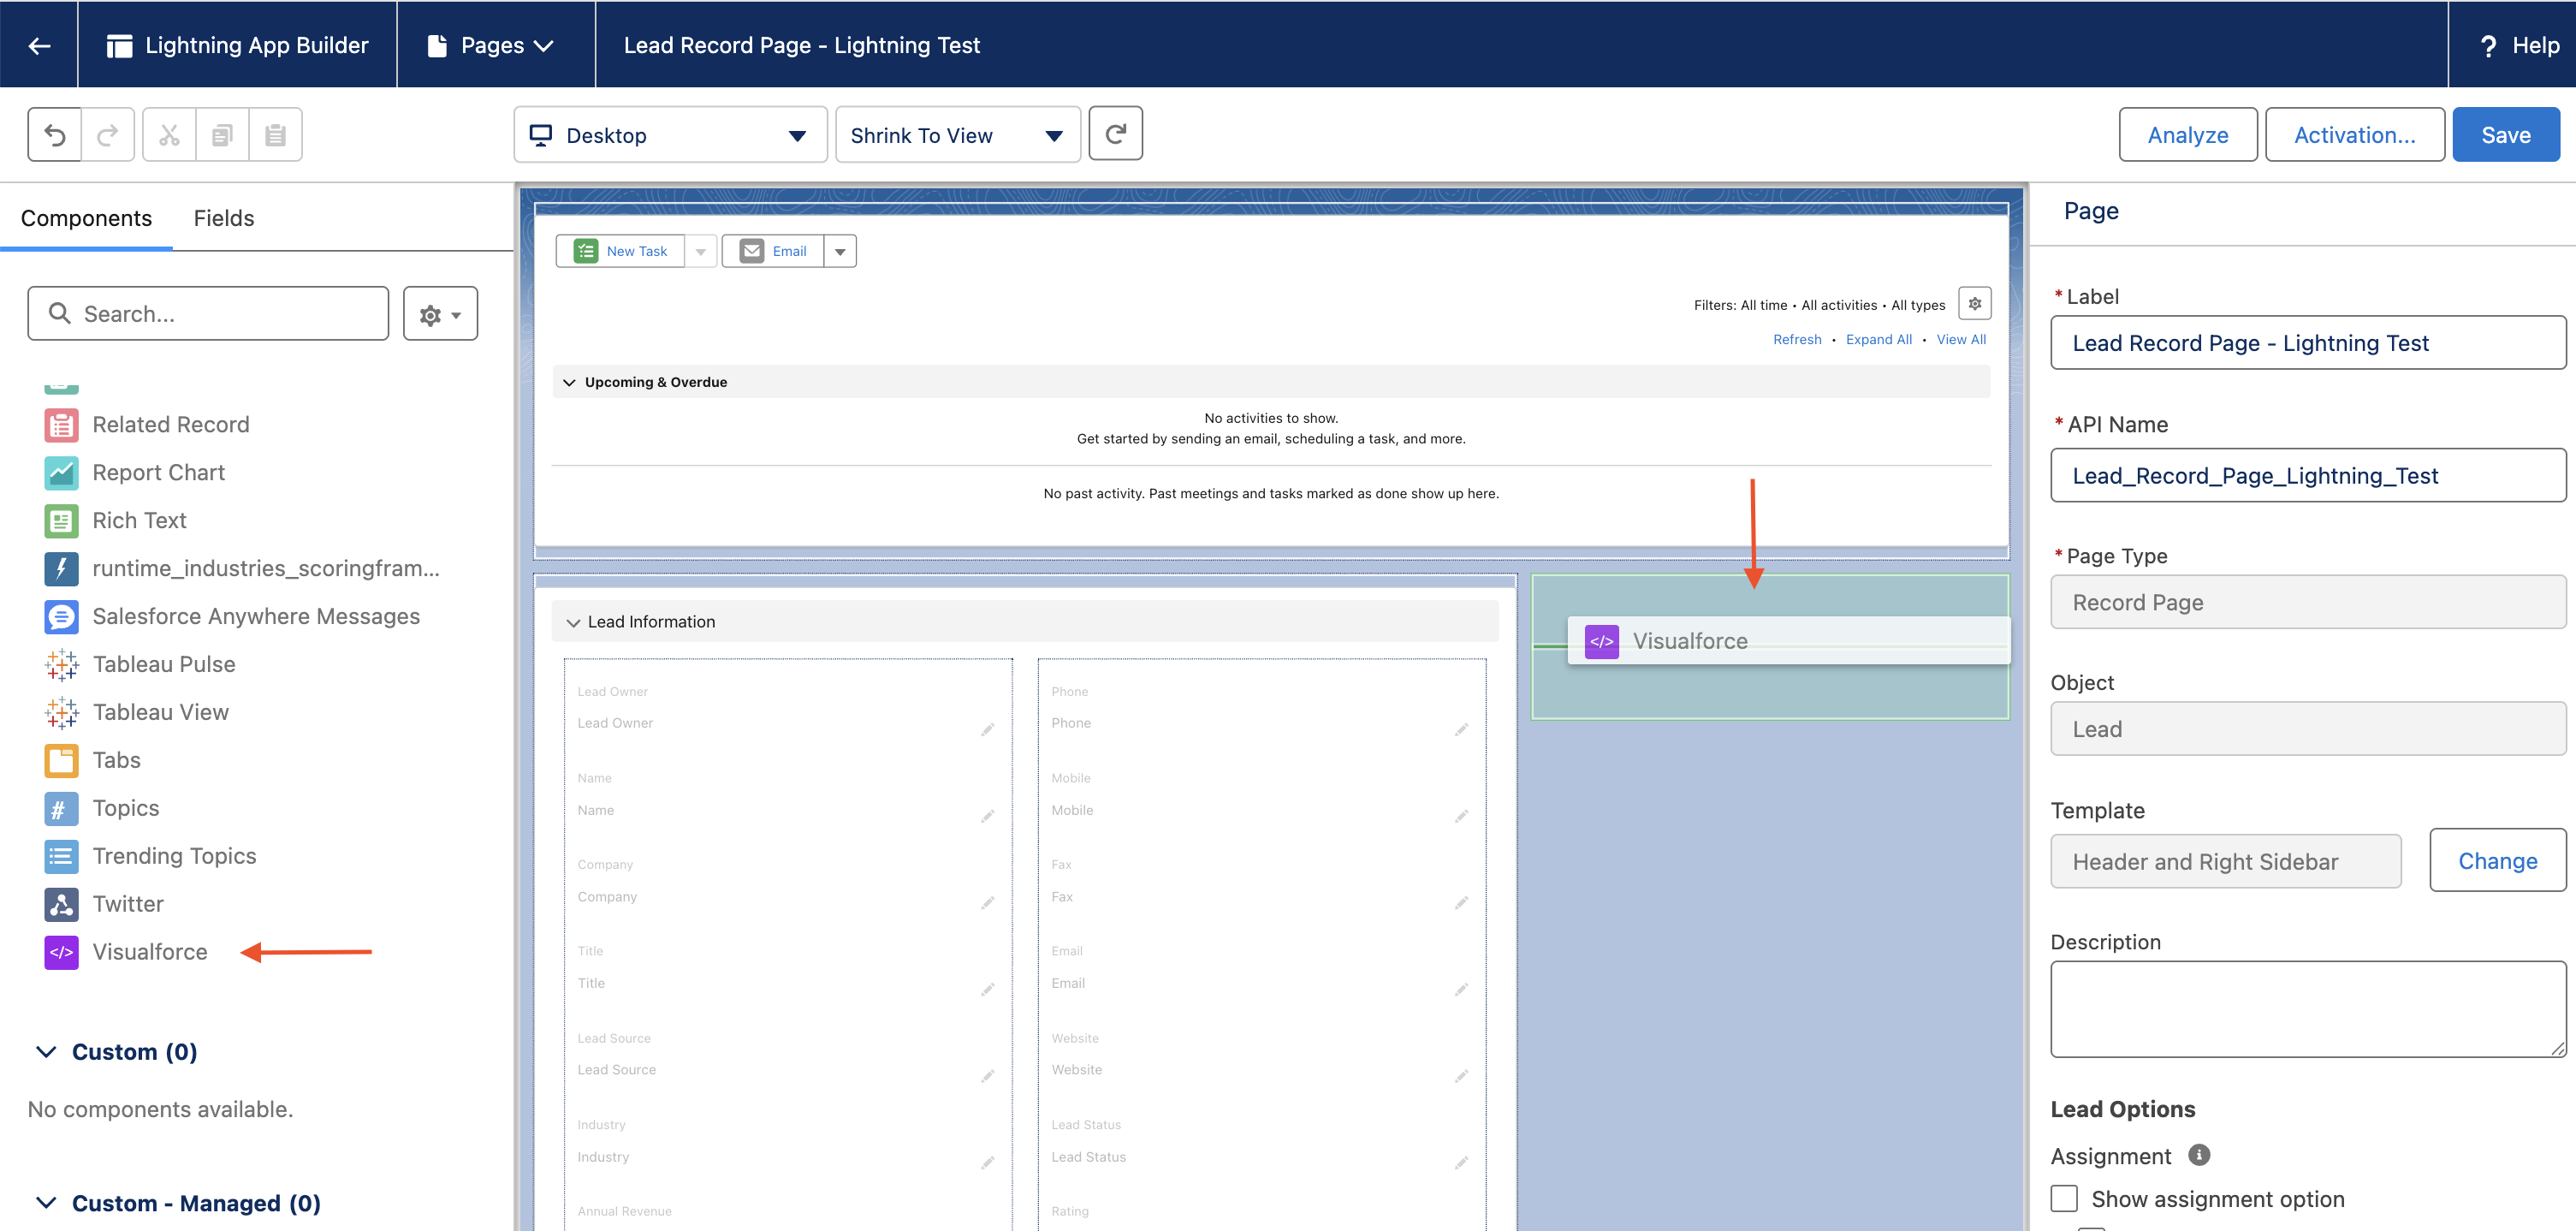Open the Desktop form factor dropdown
This screenshot has height=1231, width=2576.
coord(670,135)
